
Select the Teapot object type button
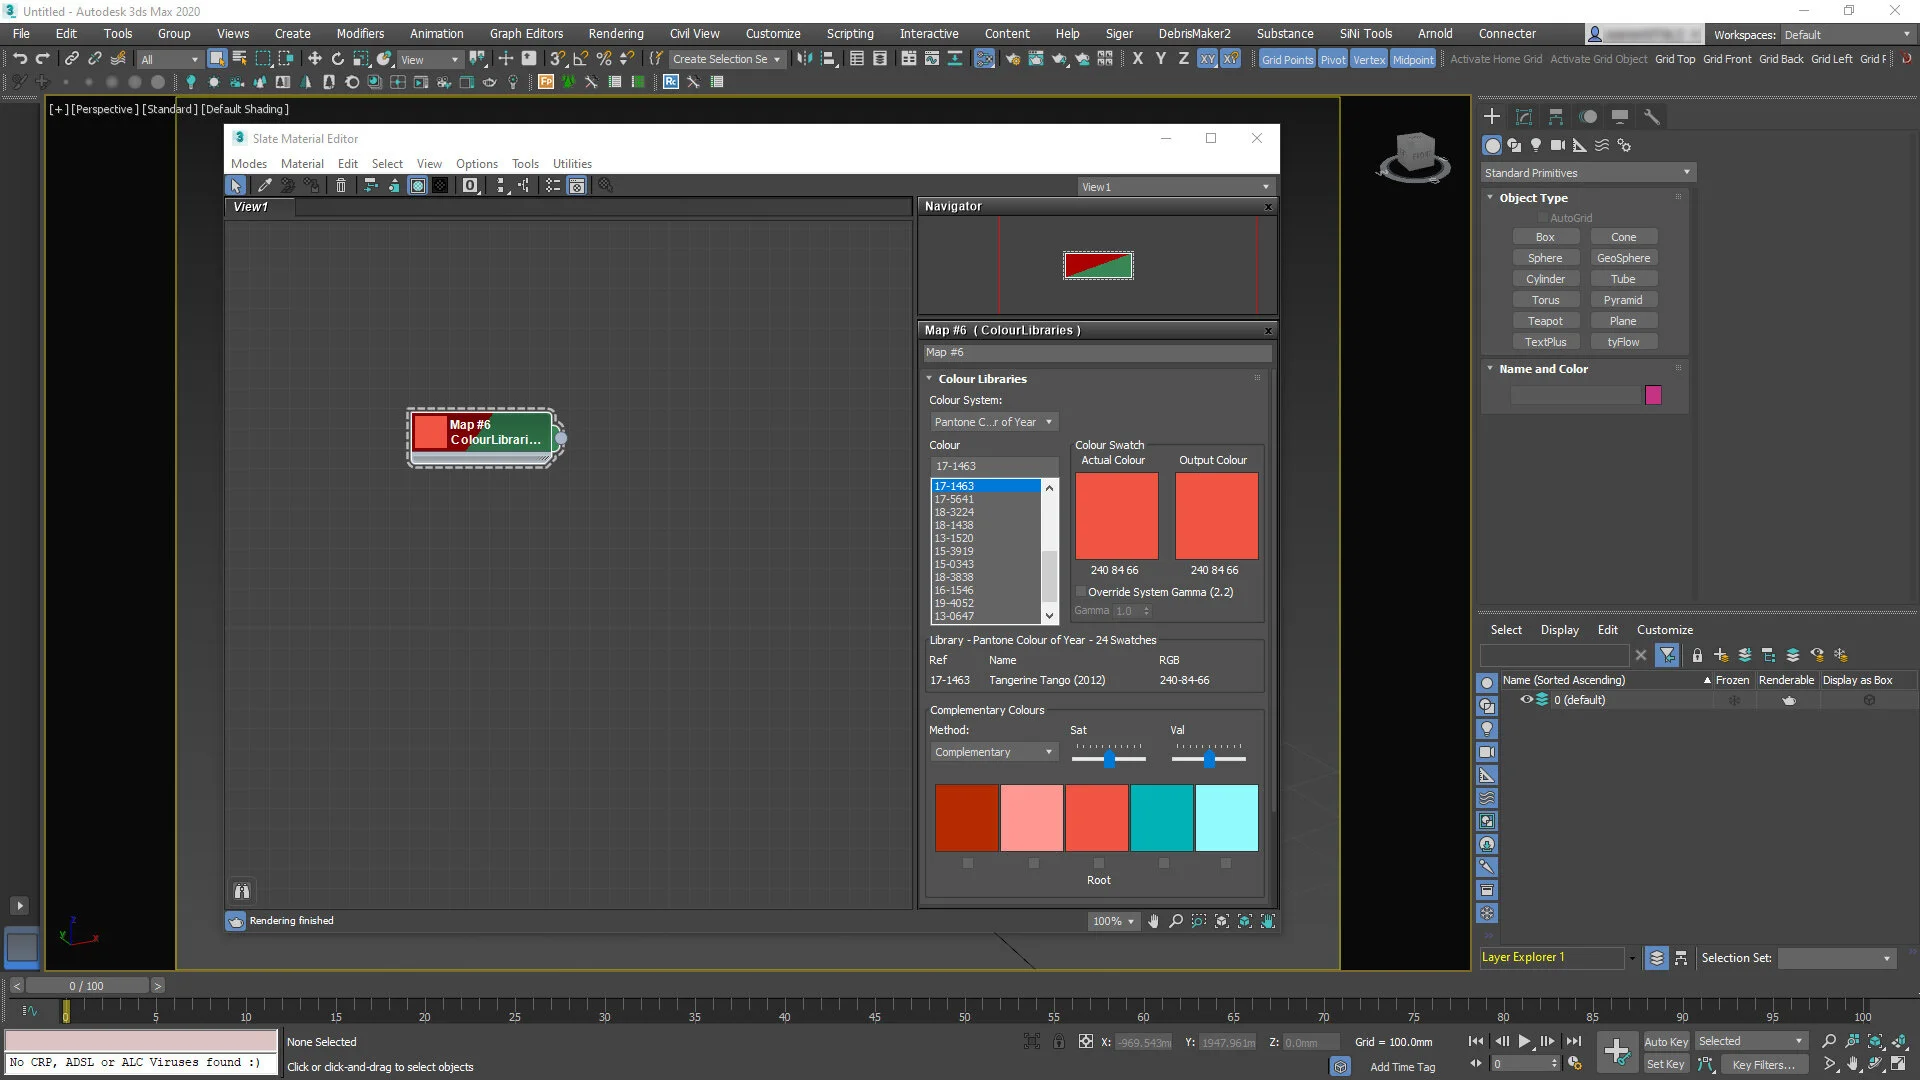[x=1546, y=320]
